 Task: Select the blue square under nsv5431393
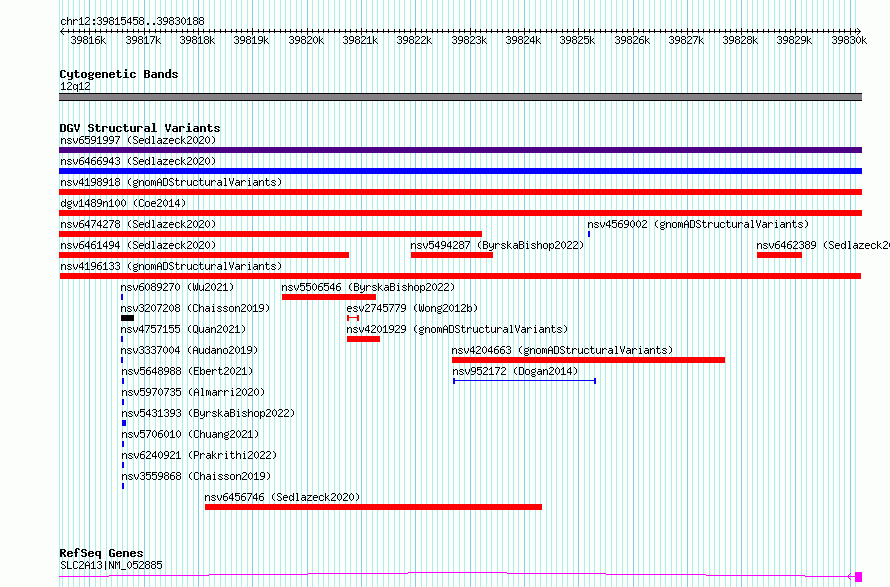tap(124, 423)
